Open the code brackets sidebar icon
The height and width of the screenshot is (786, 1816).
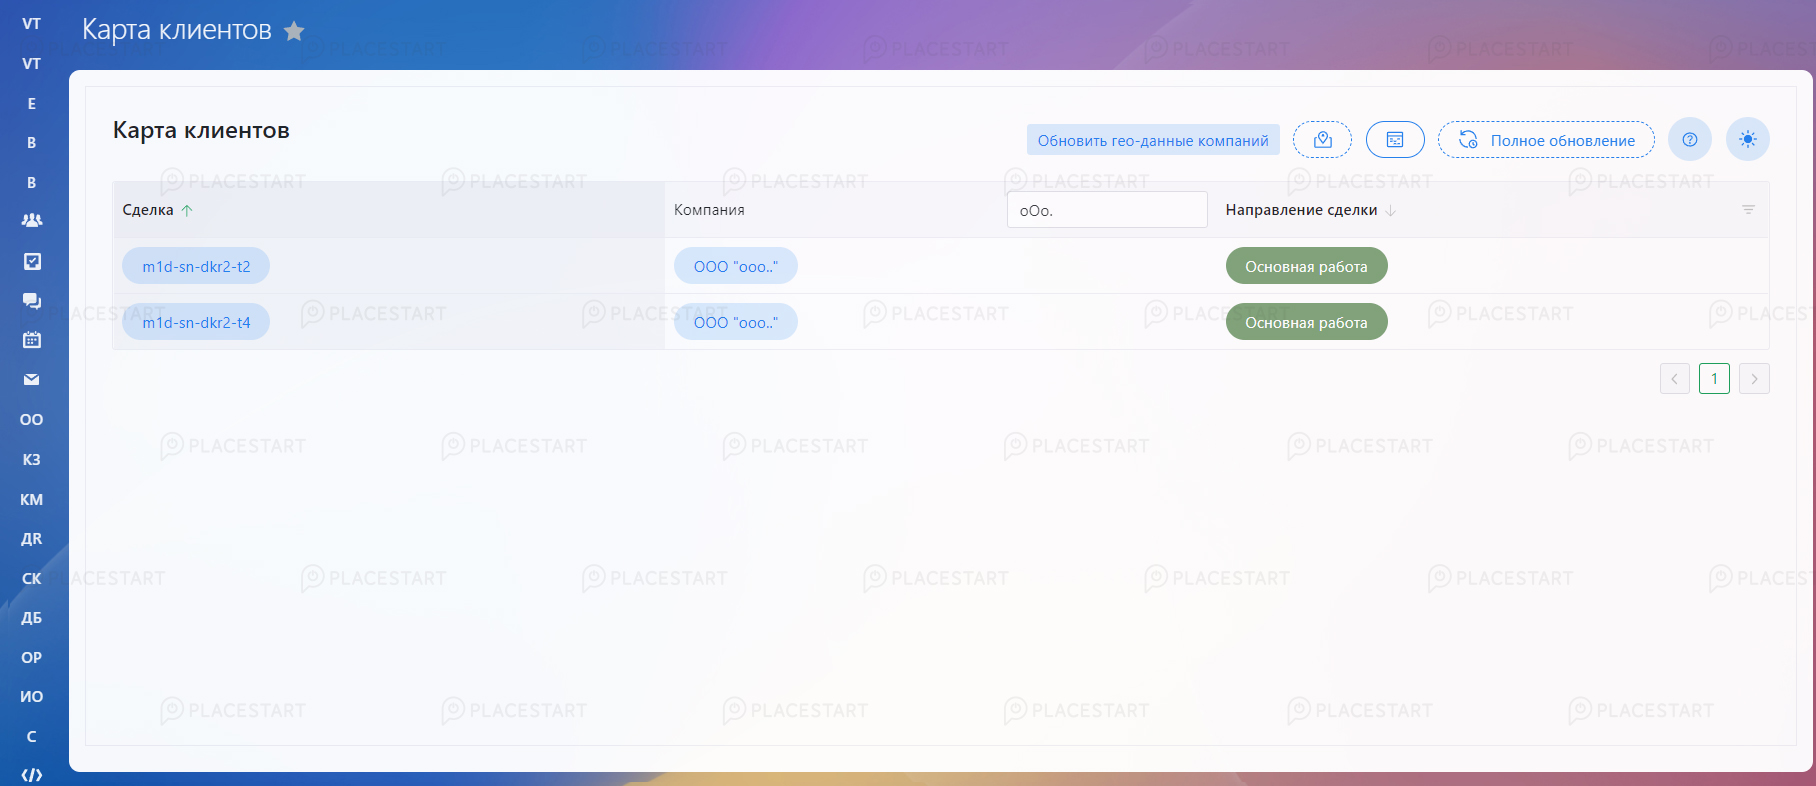(32, 775)
